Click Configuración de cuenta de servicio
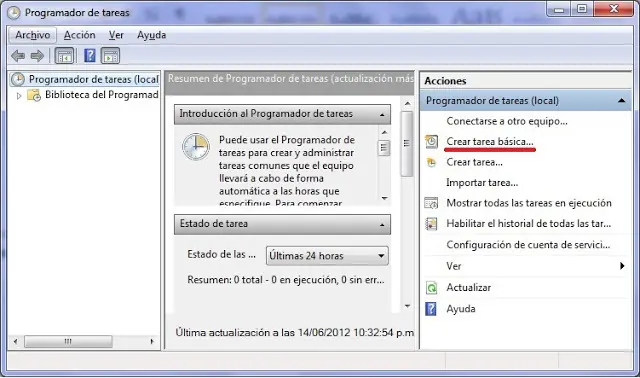 click(x=528, y=245)
